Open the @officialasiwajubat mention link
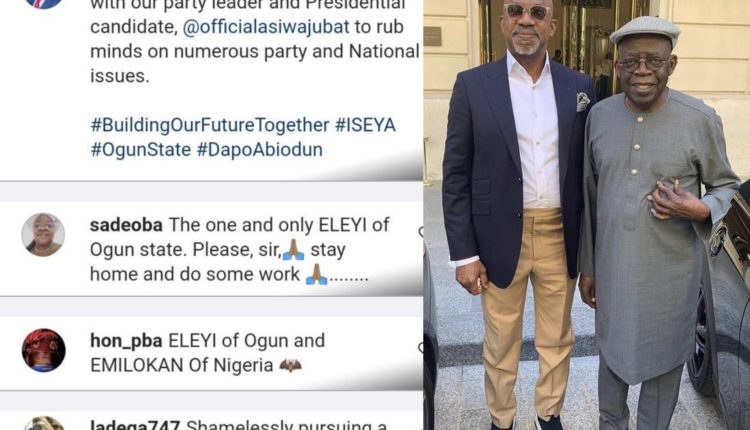The height and width of the screenshot is (430, 750). (266, 27)
